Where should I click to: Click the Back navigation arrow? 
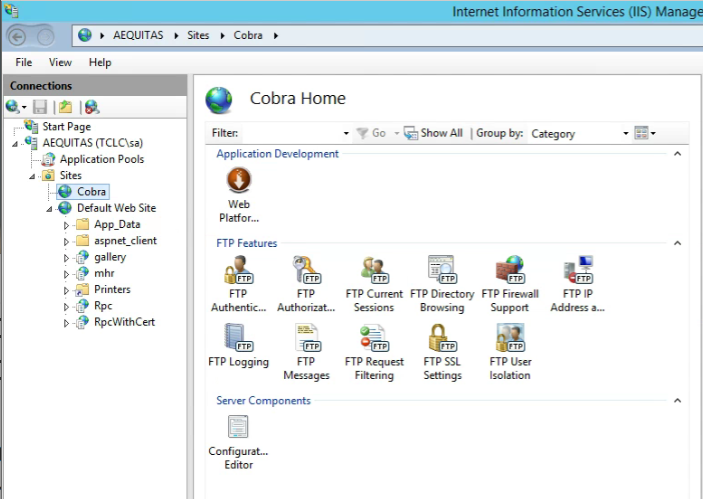17,36
